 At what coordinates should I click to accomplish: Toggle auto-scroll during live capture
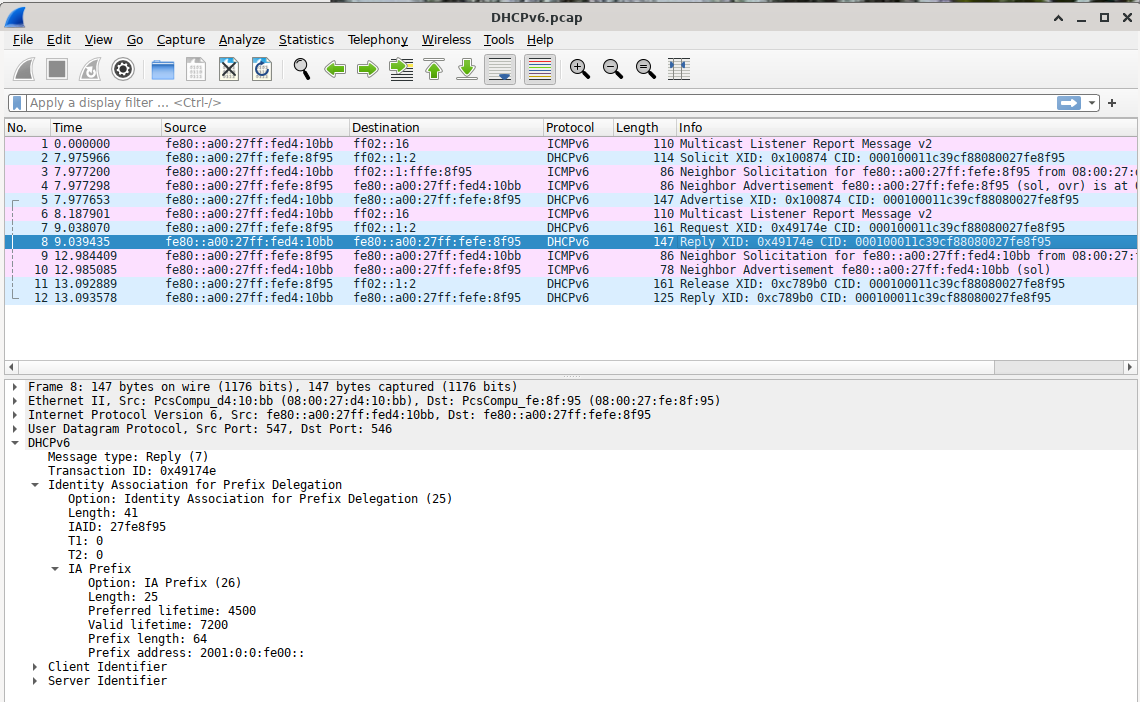500,69
